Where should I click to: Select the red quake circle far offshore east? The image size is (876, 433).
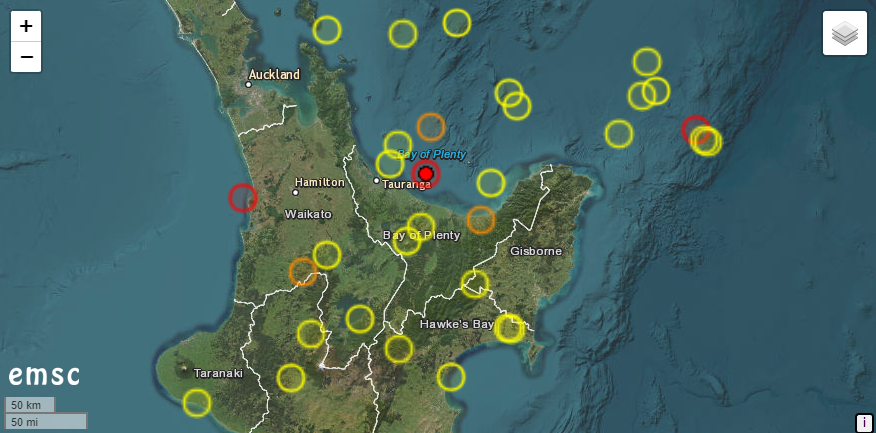pyautogui.click(x=696, y=130)
